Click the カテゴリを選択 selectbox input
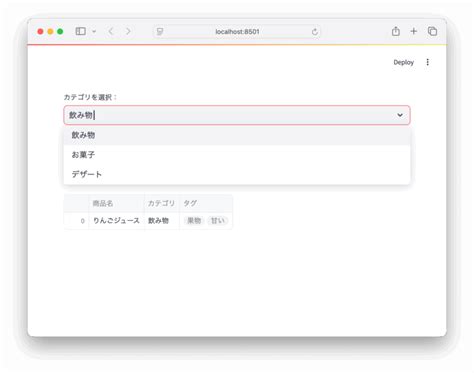Viewport: 474px width, 373px height. 237,115
